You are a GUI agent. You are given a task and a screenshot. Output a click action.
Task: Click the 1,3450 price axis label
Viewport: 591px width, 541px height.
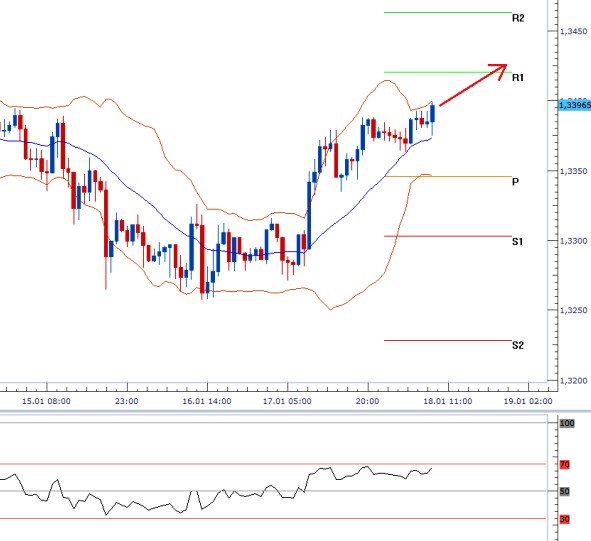573,31
